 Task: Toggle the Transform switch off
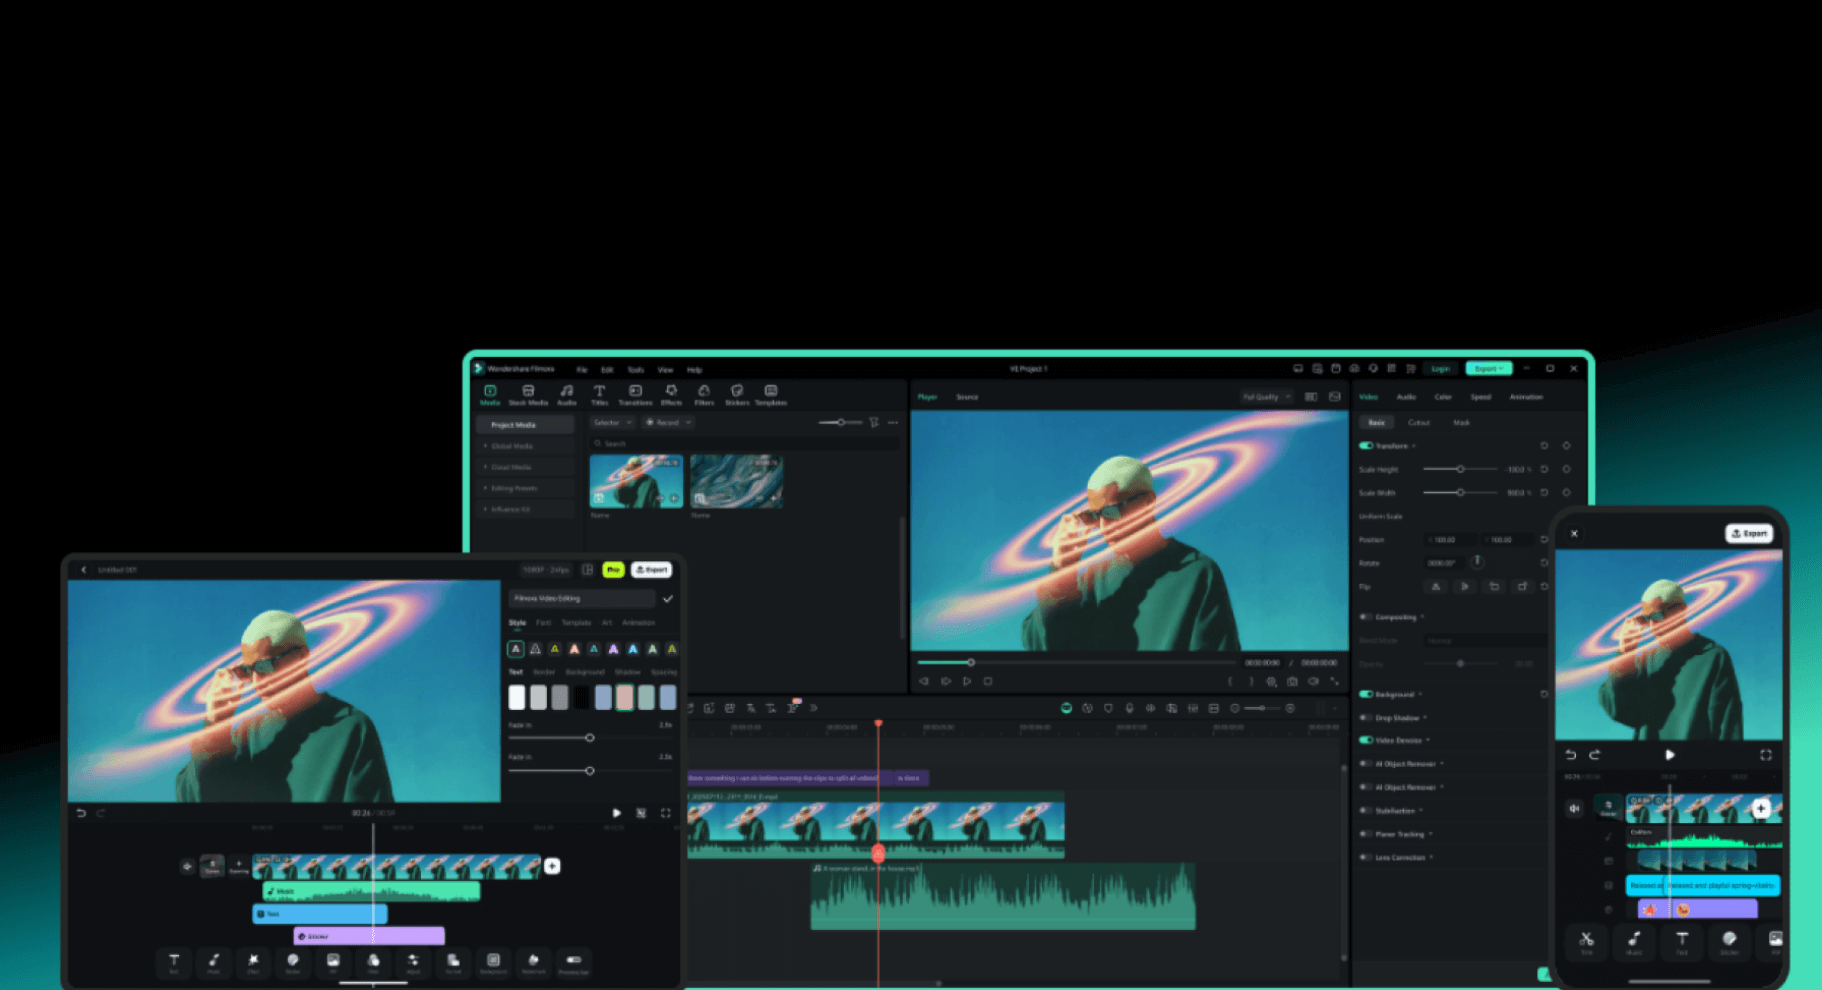click(x=1366, y=446)
